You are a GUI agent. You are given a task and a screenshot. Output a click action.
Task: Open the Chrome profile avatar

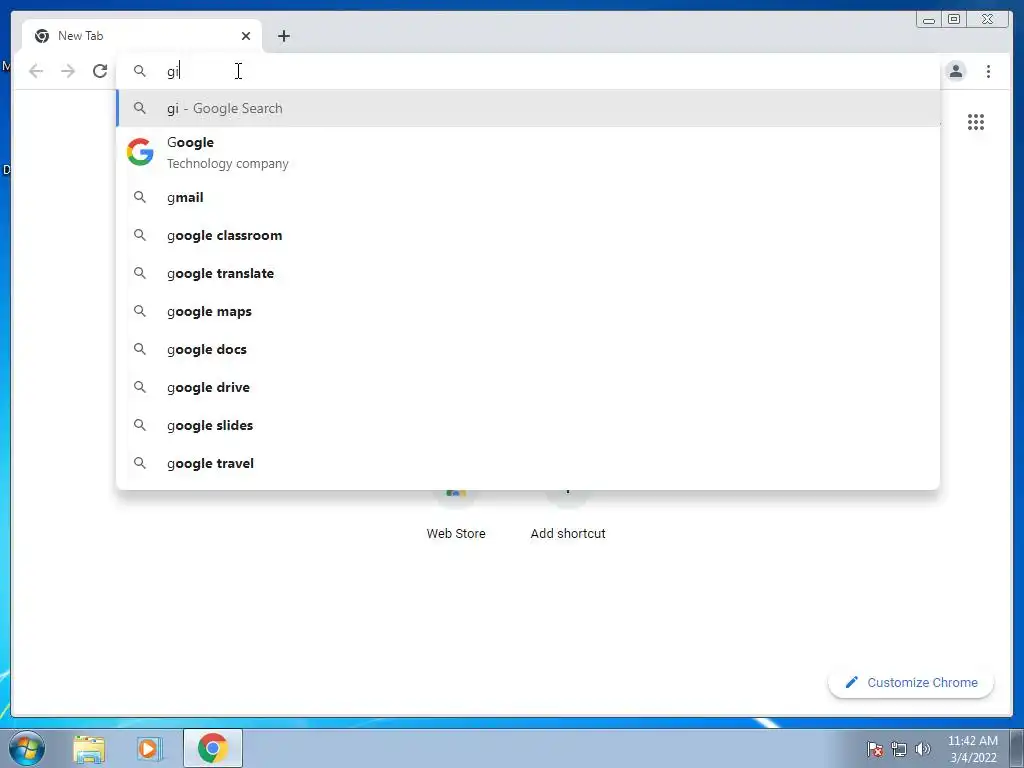[956, 71]
